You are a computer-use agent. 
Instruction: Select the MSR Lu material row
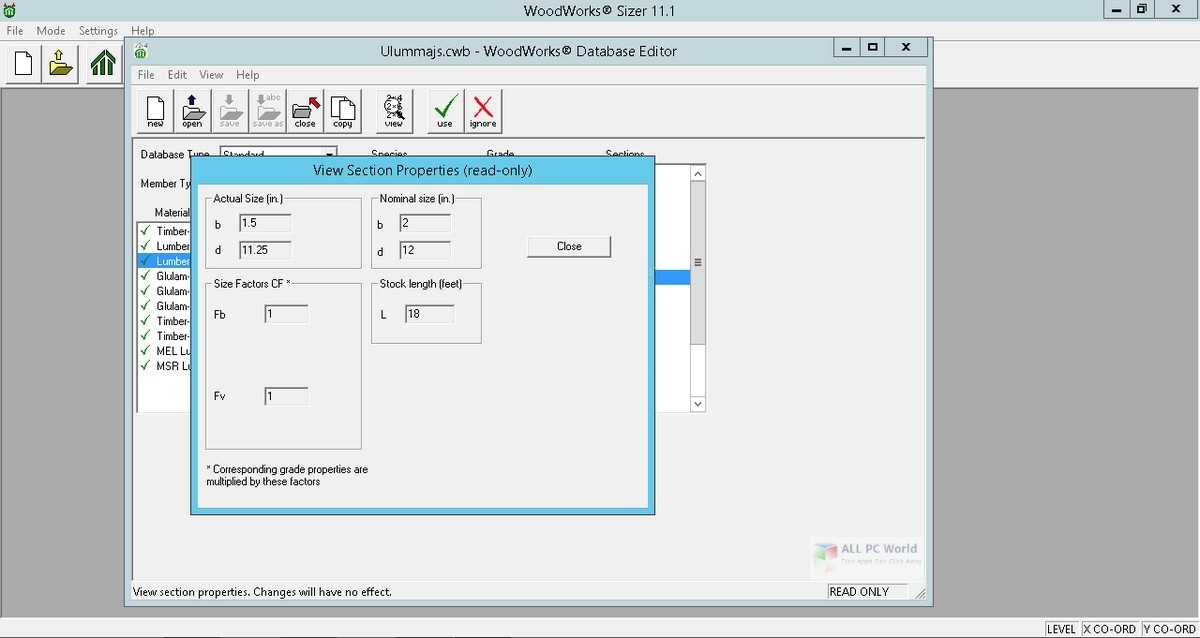coord(166,366)
